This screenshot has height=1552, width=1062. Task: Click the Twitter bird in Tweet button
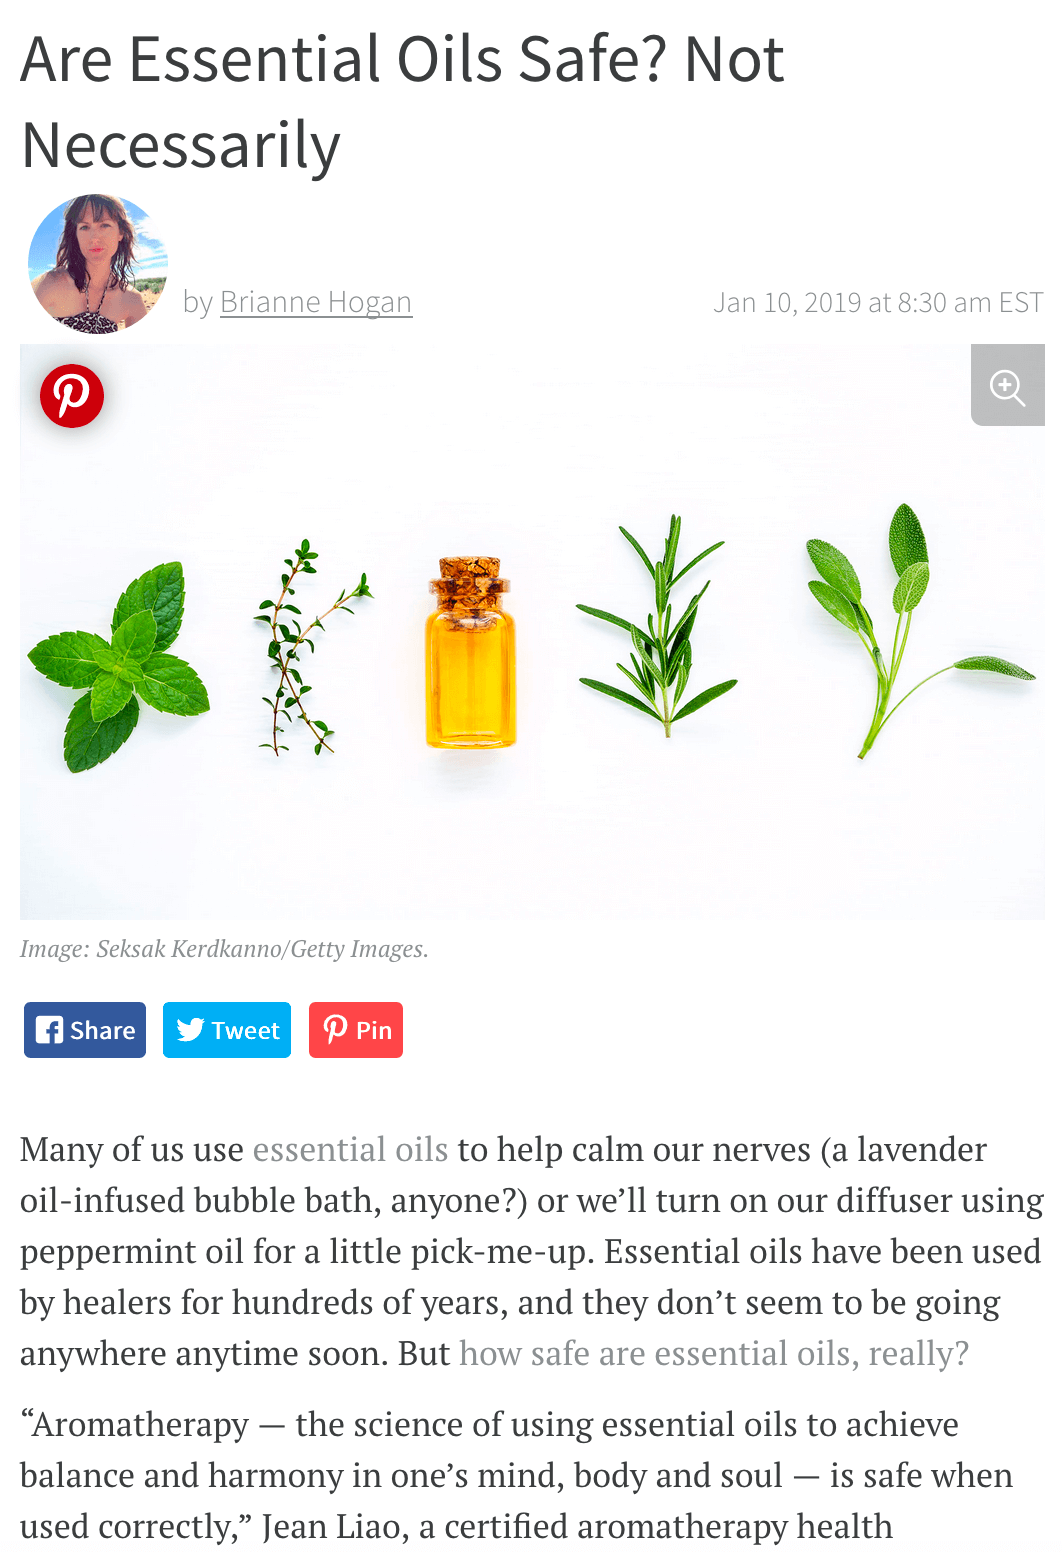click(x=190, y=1030)
